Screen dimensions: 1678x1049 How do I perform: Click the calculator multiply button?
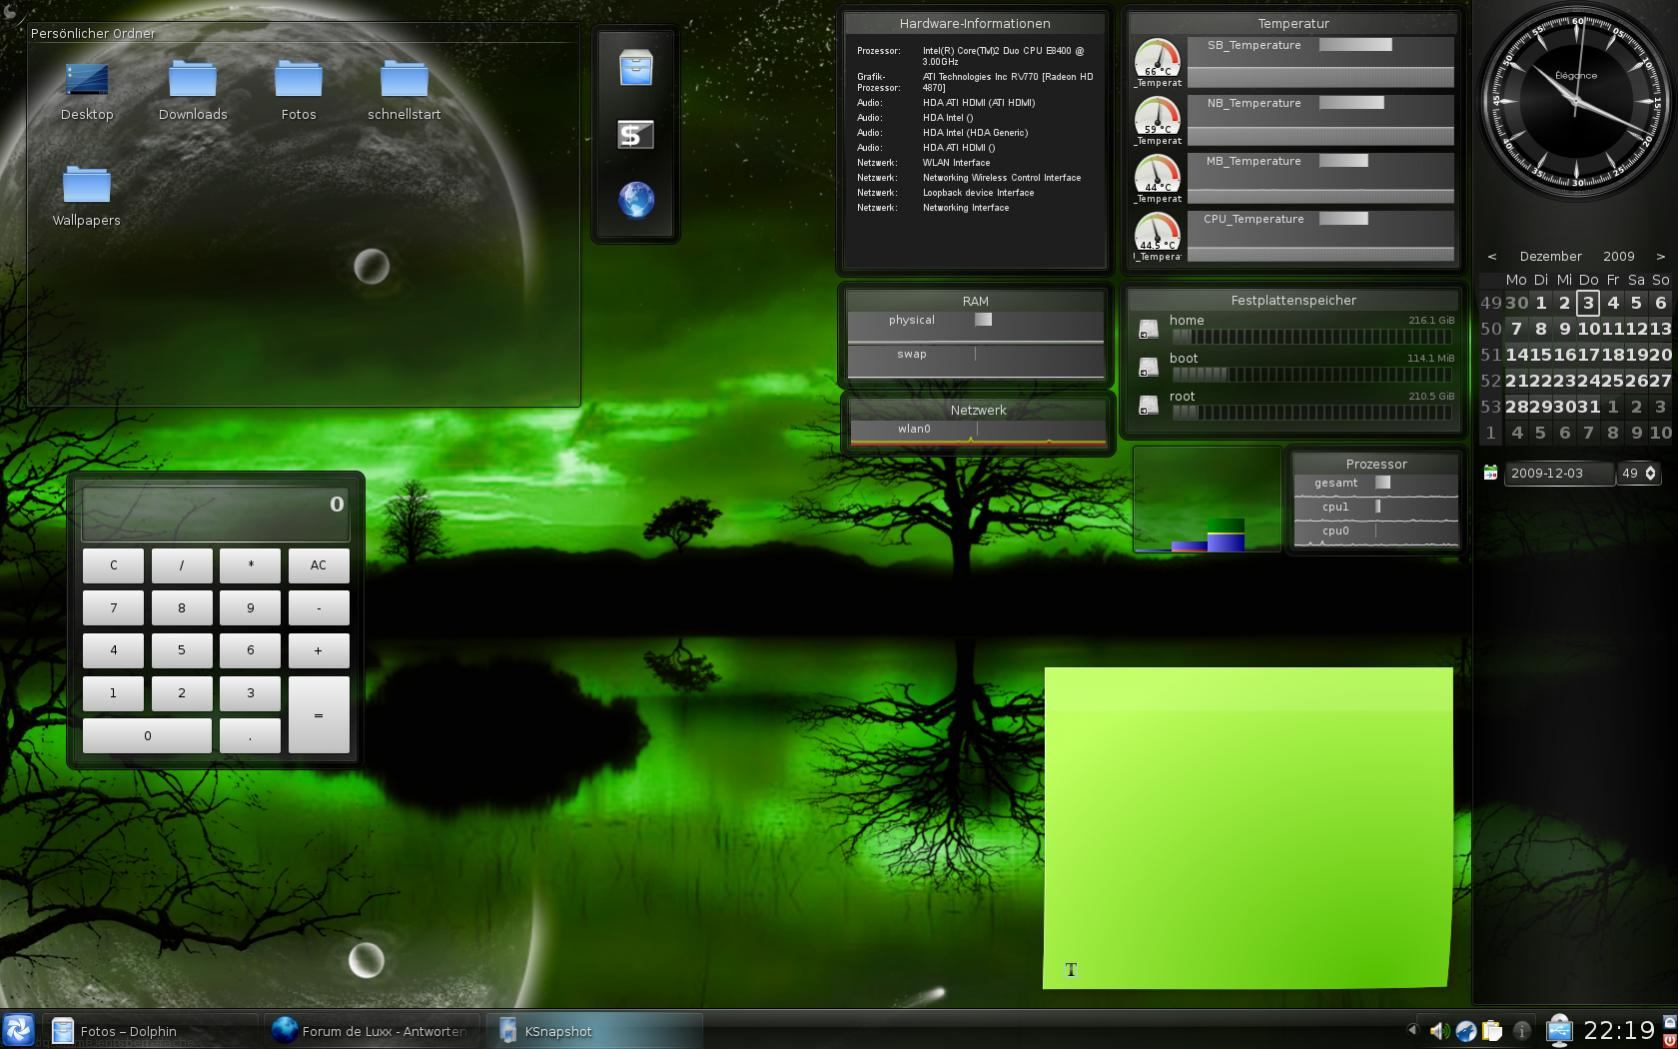250,565
